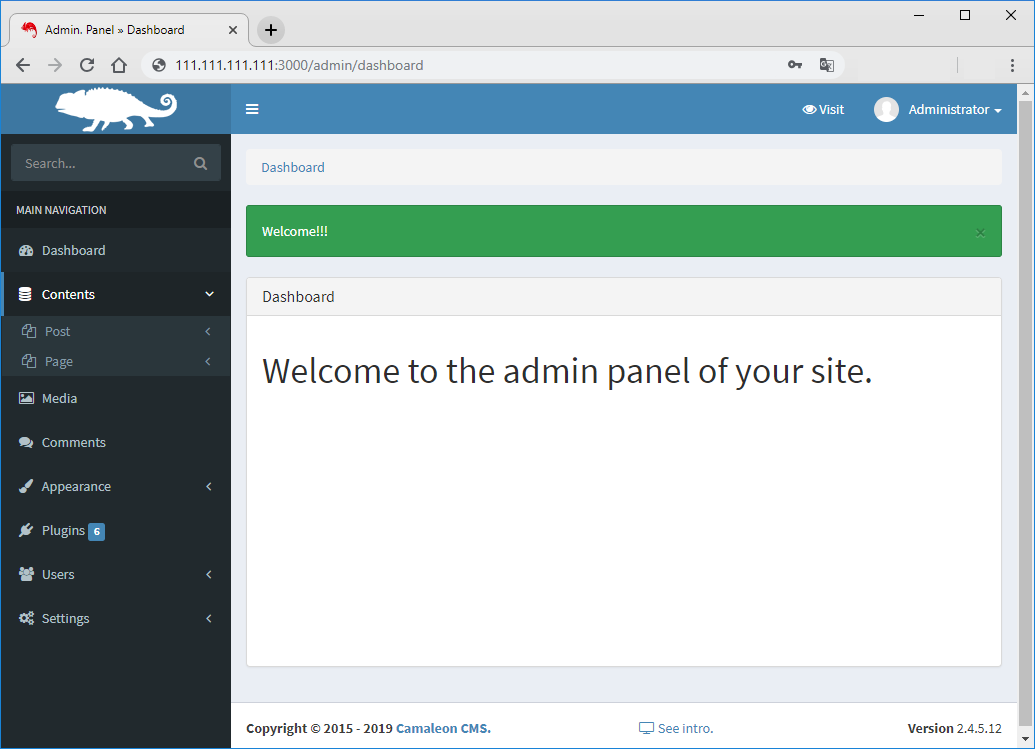The height and width of the screenshot is (749, 1035).
Task: Toggle the sidebar with the hamburger icon
Action: [x=252, y=109]
